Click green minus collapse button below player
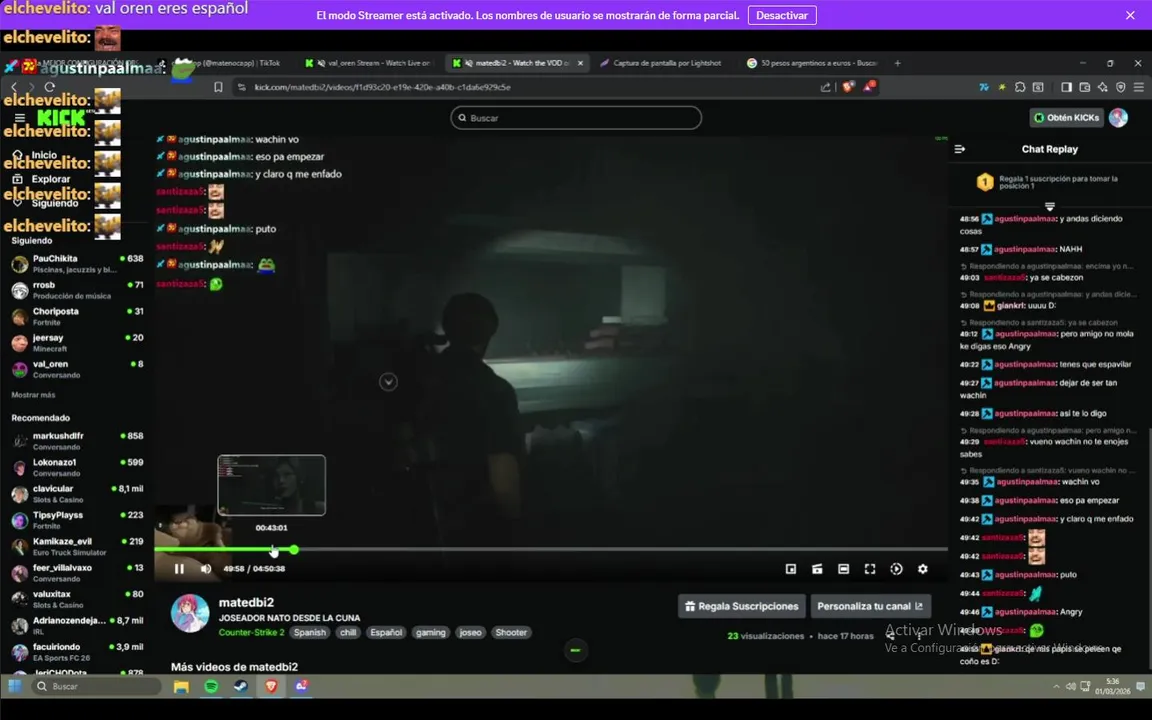 pos(575,650)
